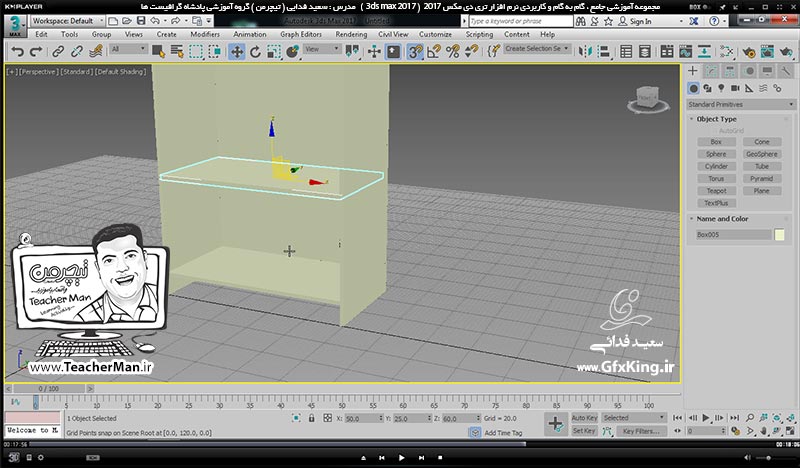The height and width of the screenshot is (468, 800).
Task: Click the Cylinder primitive button
Action: [716, 166]
